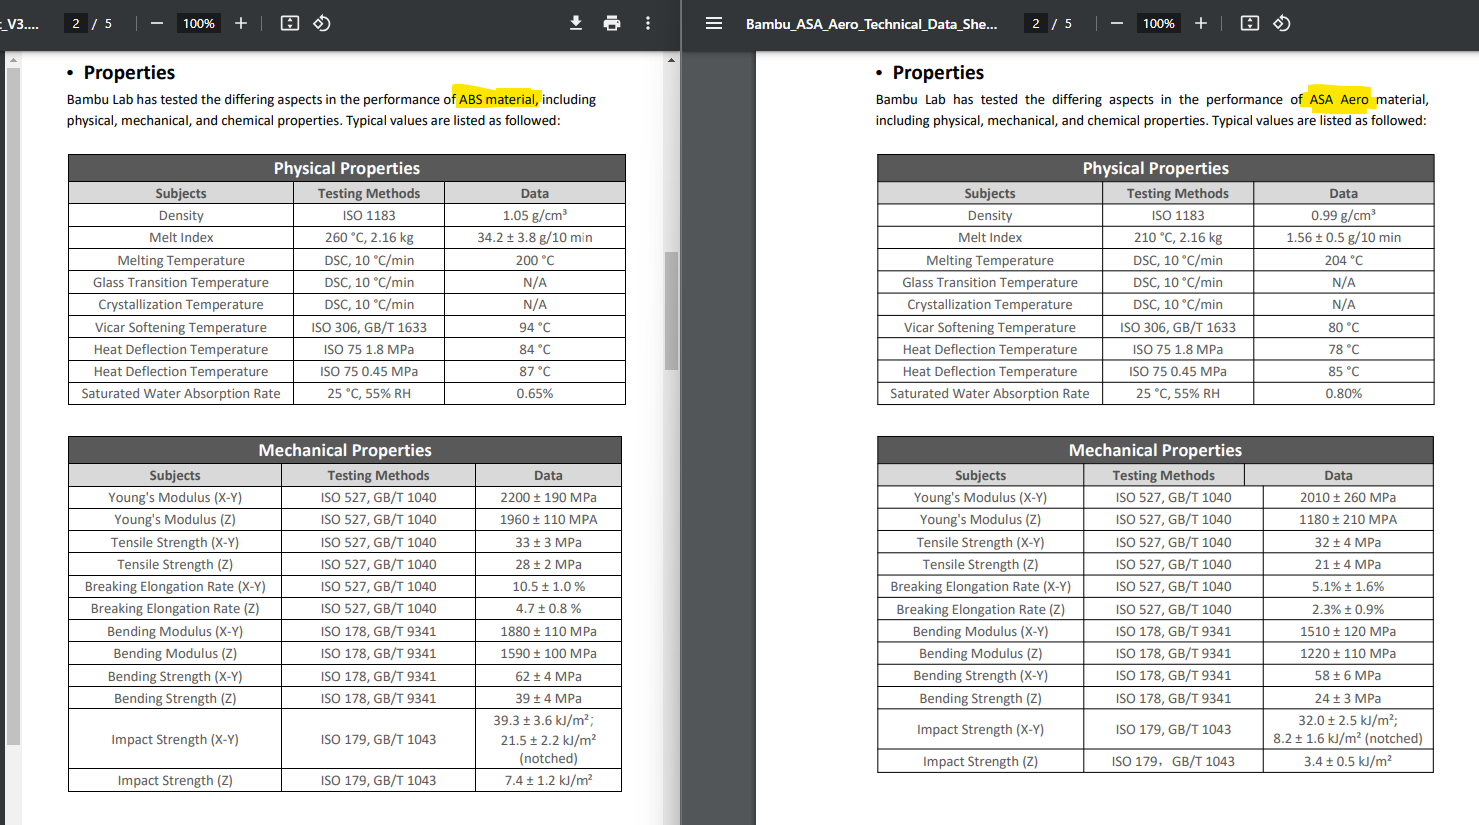Click ABS bending strength 62 ± 4 MPa
This screenshot has width=1479, height=825.
pos(548,676)
